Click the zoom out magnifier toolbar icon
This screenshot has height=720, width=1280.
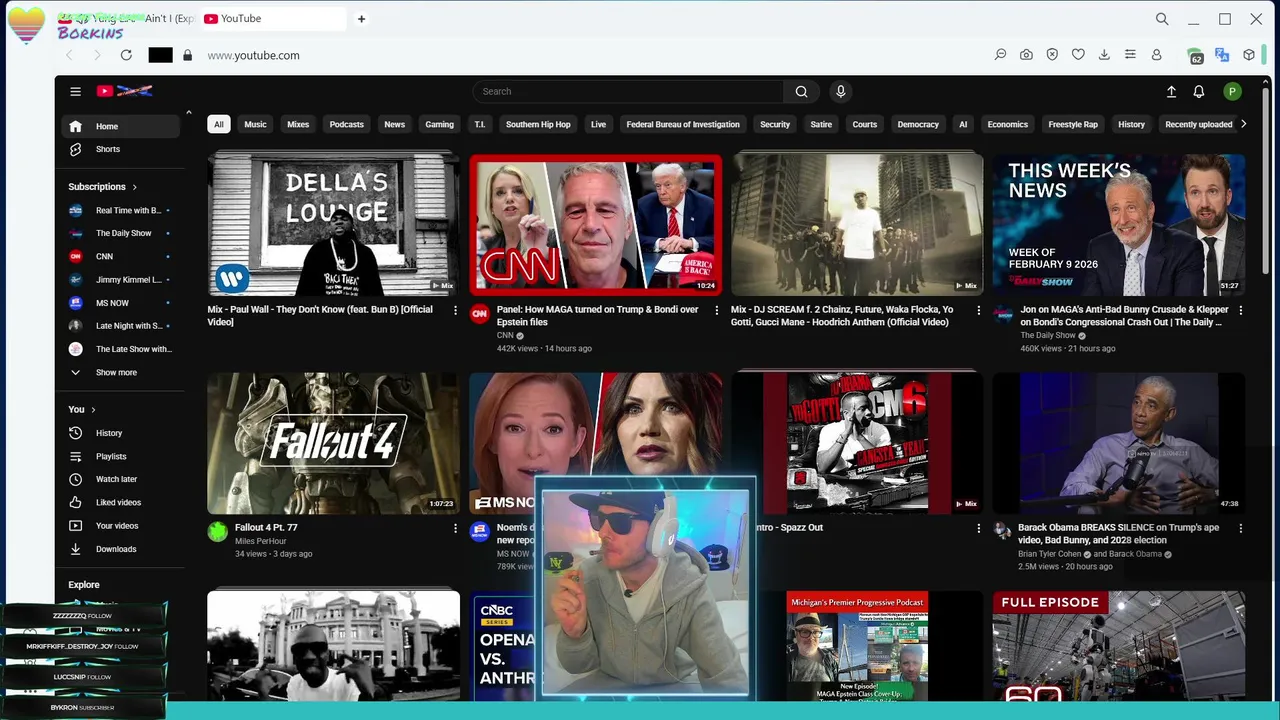click(1000, 55)
